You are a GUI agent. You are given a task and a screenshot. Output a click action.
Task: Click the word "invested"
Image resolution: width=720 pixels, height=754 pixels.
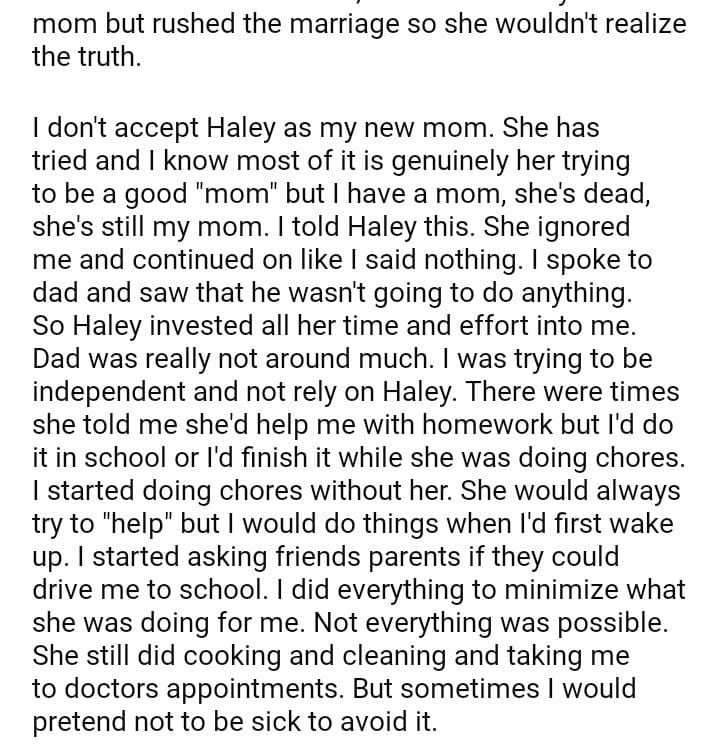[x=195, y=326]
